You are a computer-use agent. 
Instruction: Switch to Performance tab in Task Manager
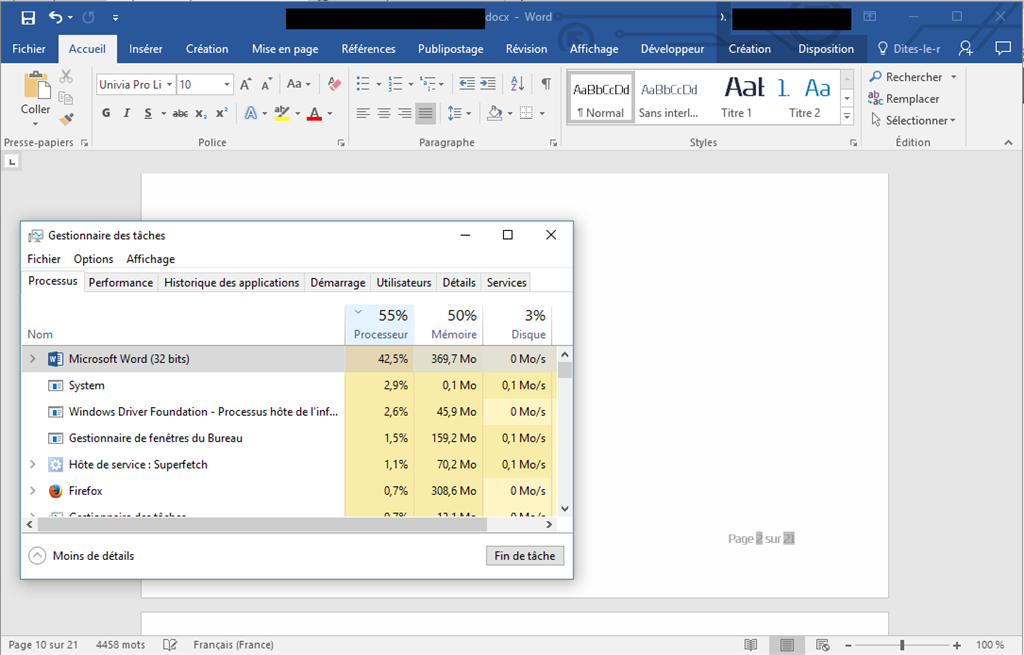[x=121, y=283]
